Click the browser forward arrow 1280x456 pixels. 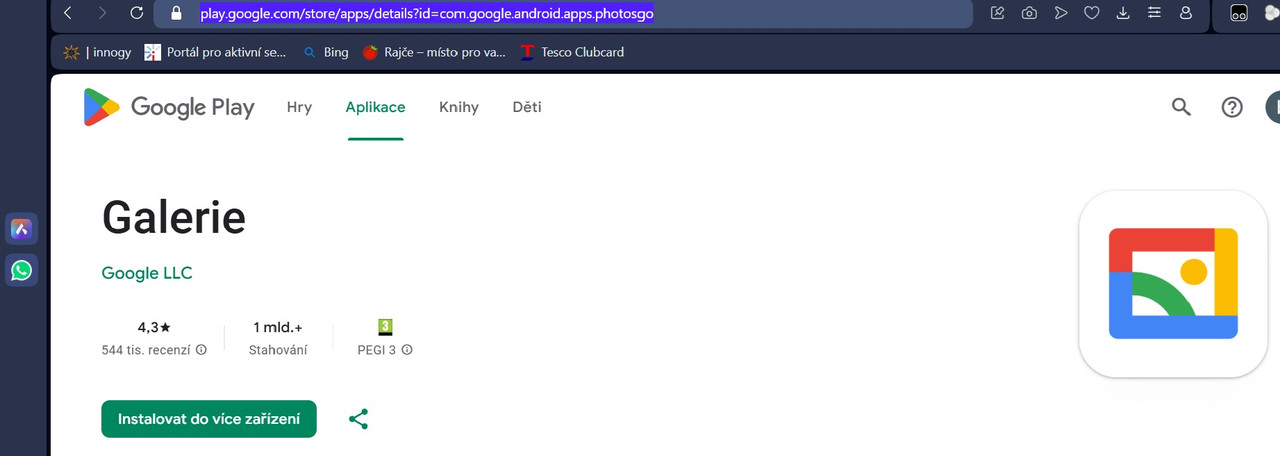pos(102,13)
